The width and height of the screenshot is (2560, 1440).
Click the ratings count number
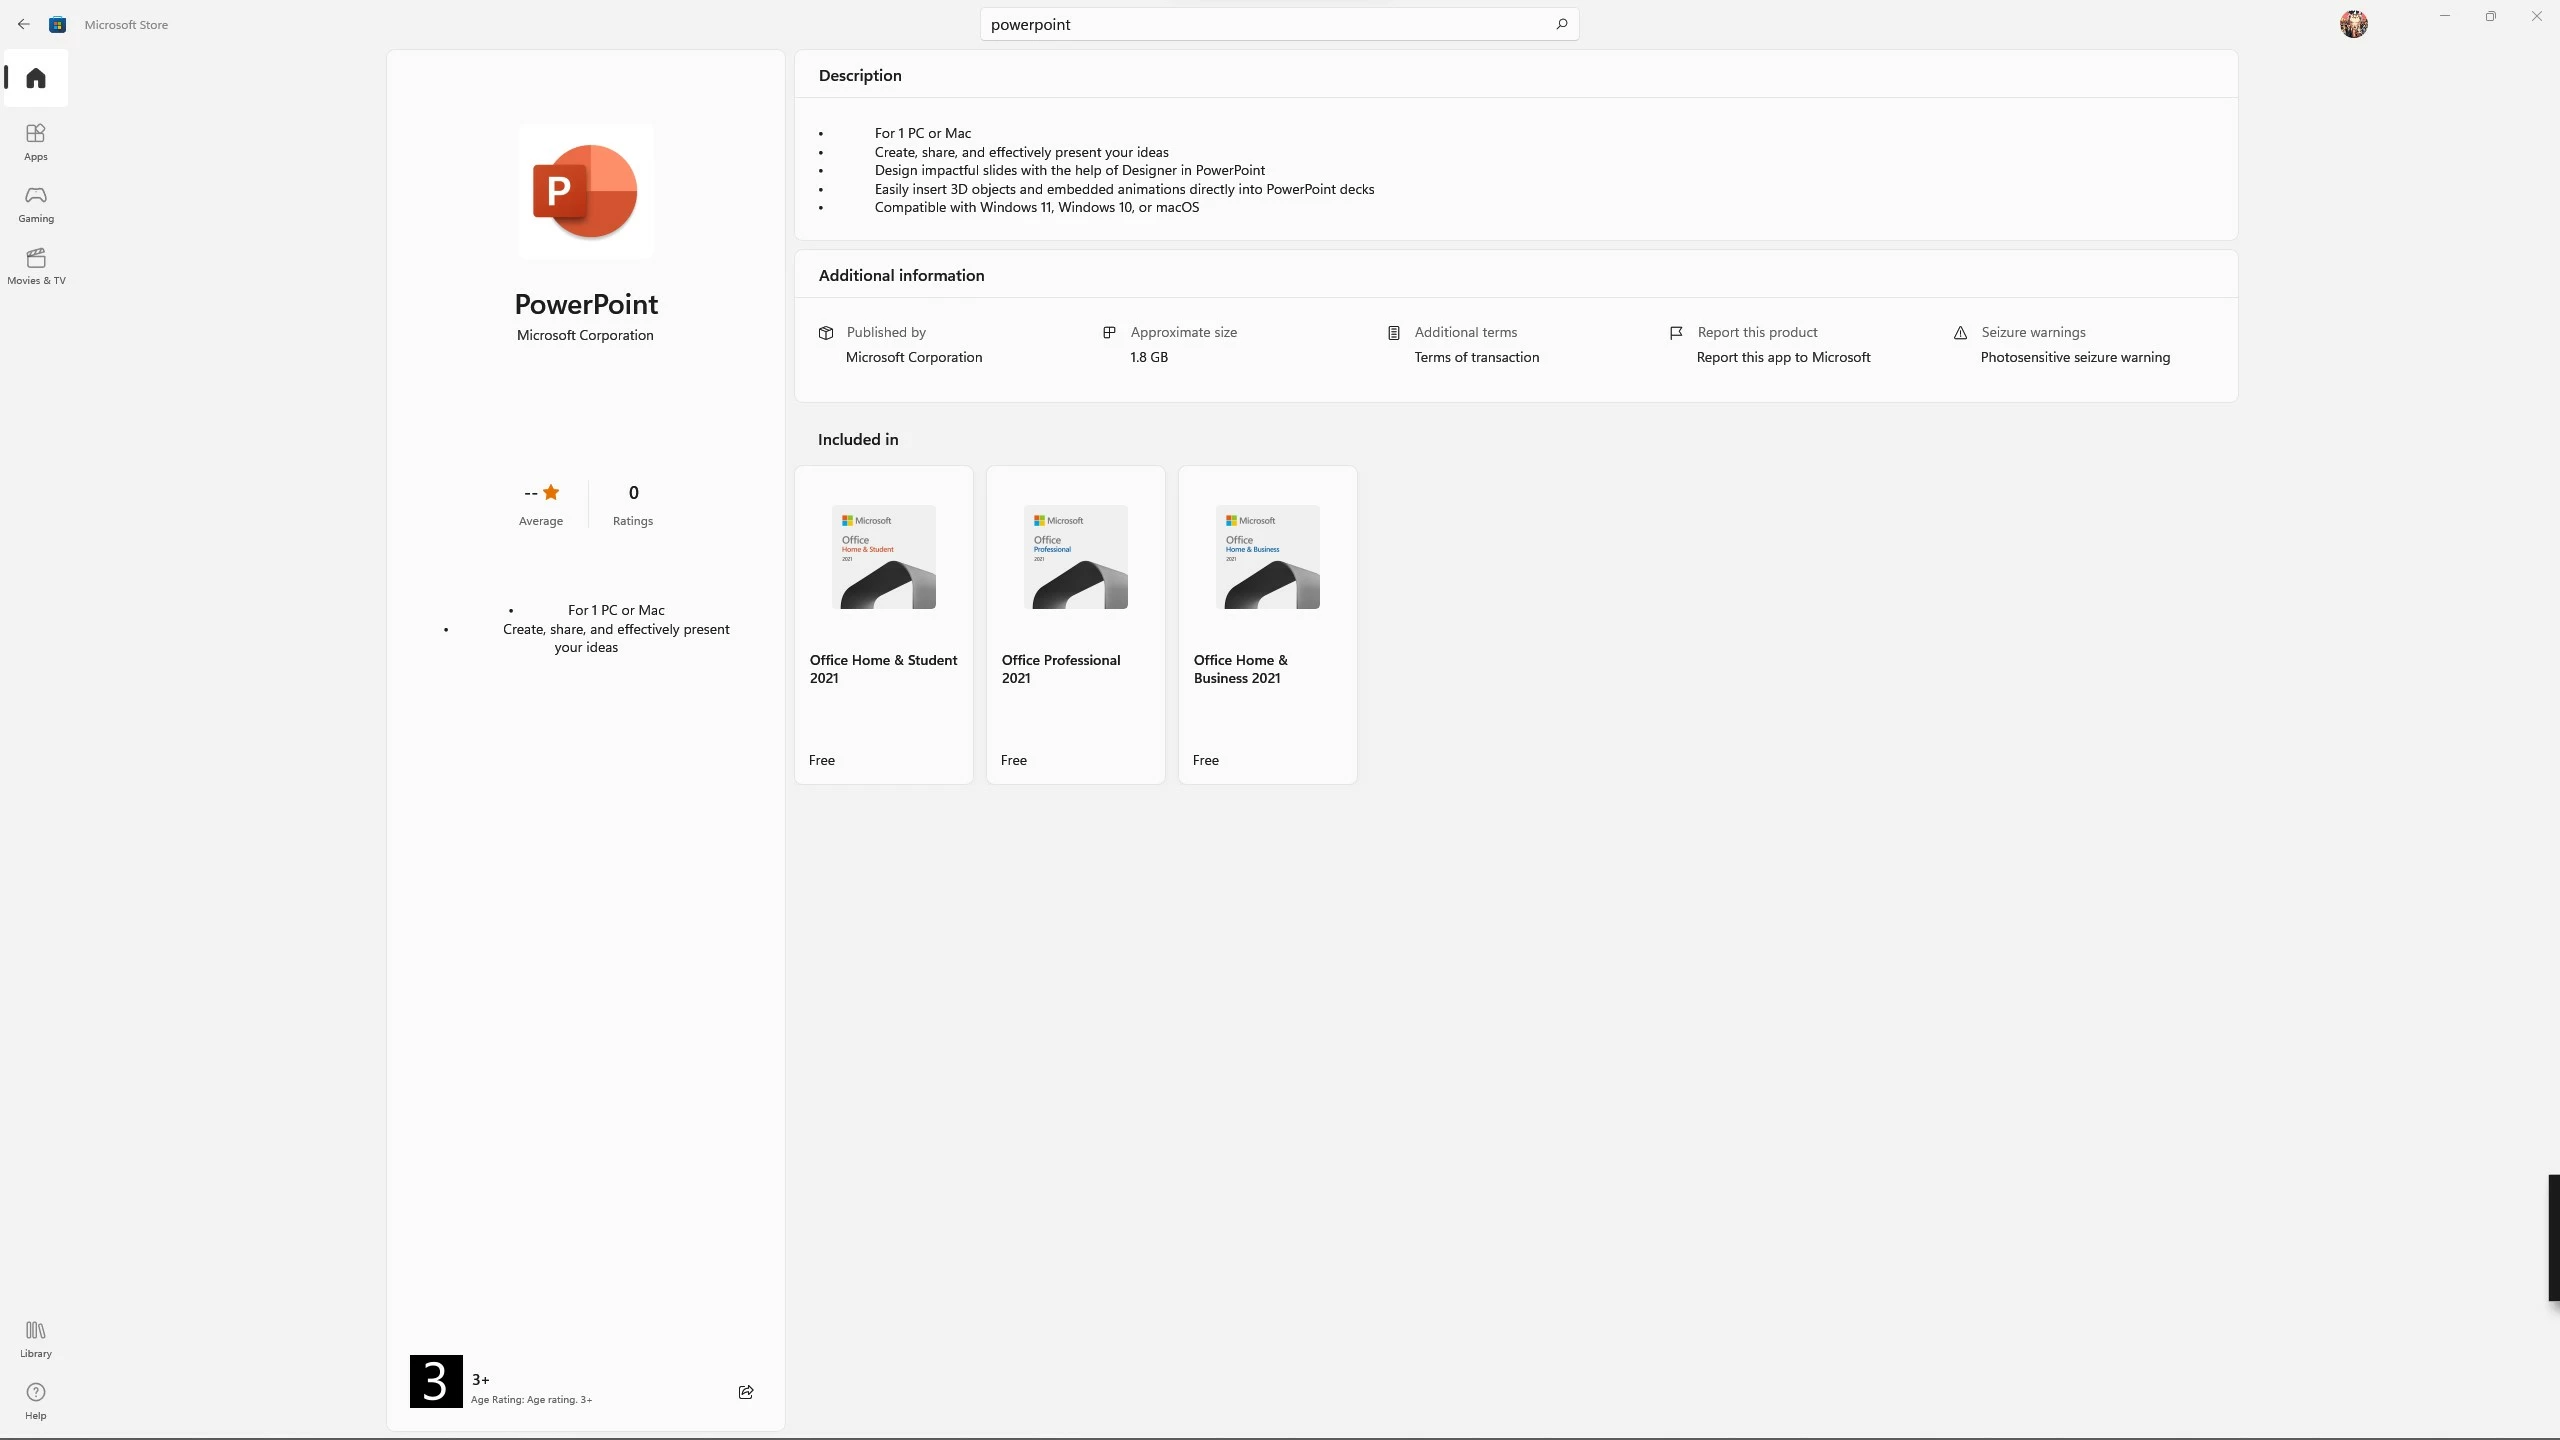point(633,493)
